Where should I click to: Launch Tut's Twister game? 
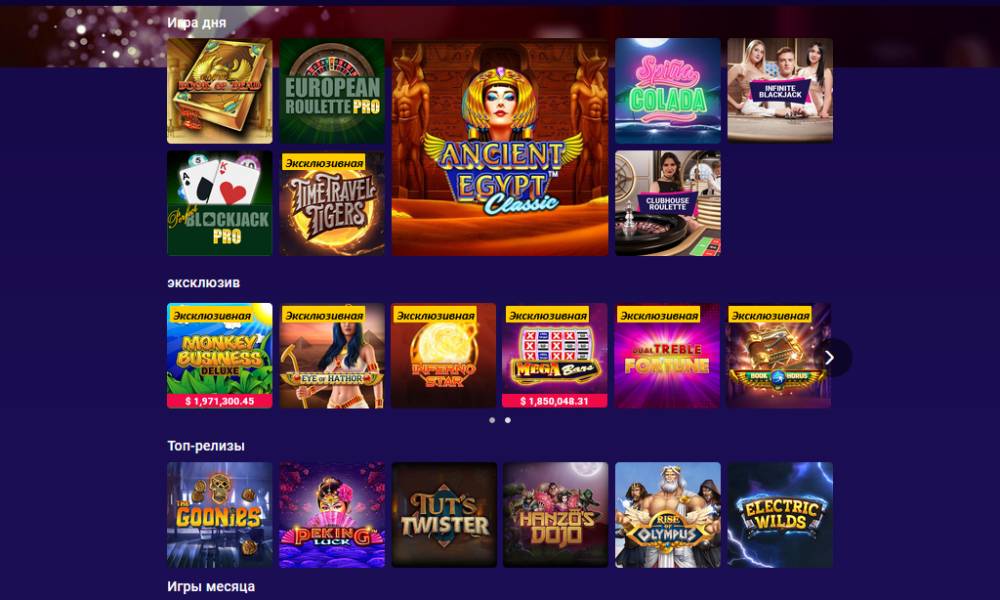pyautogui.click(x=444, y=515)
